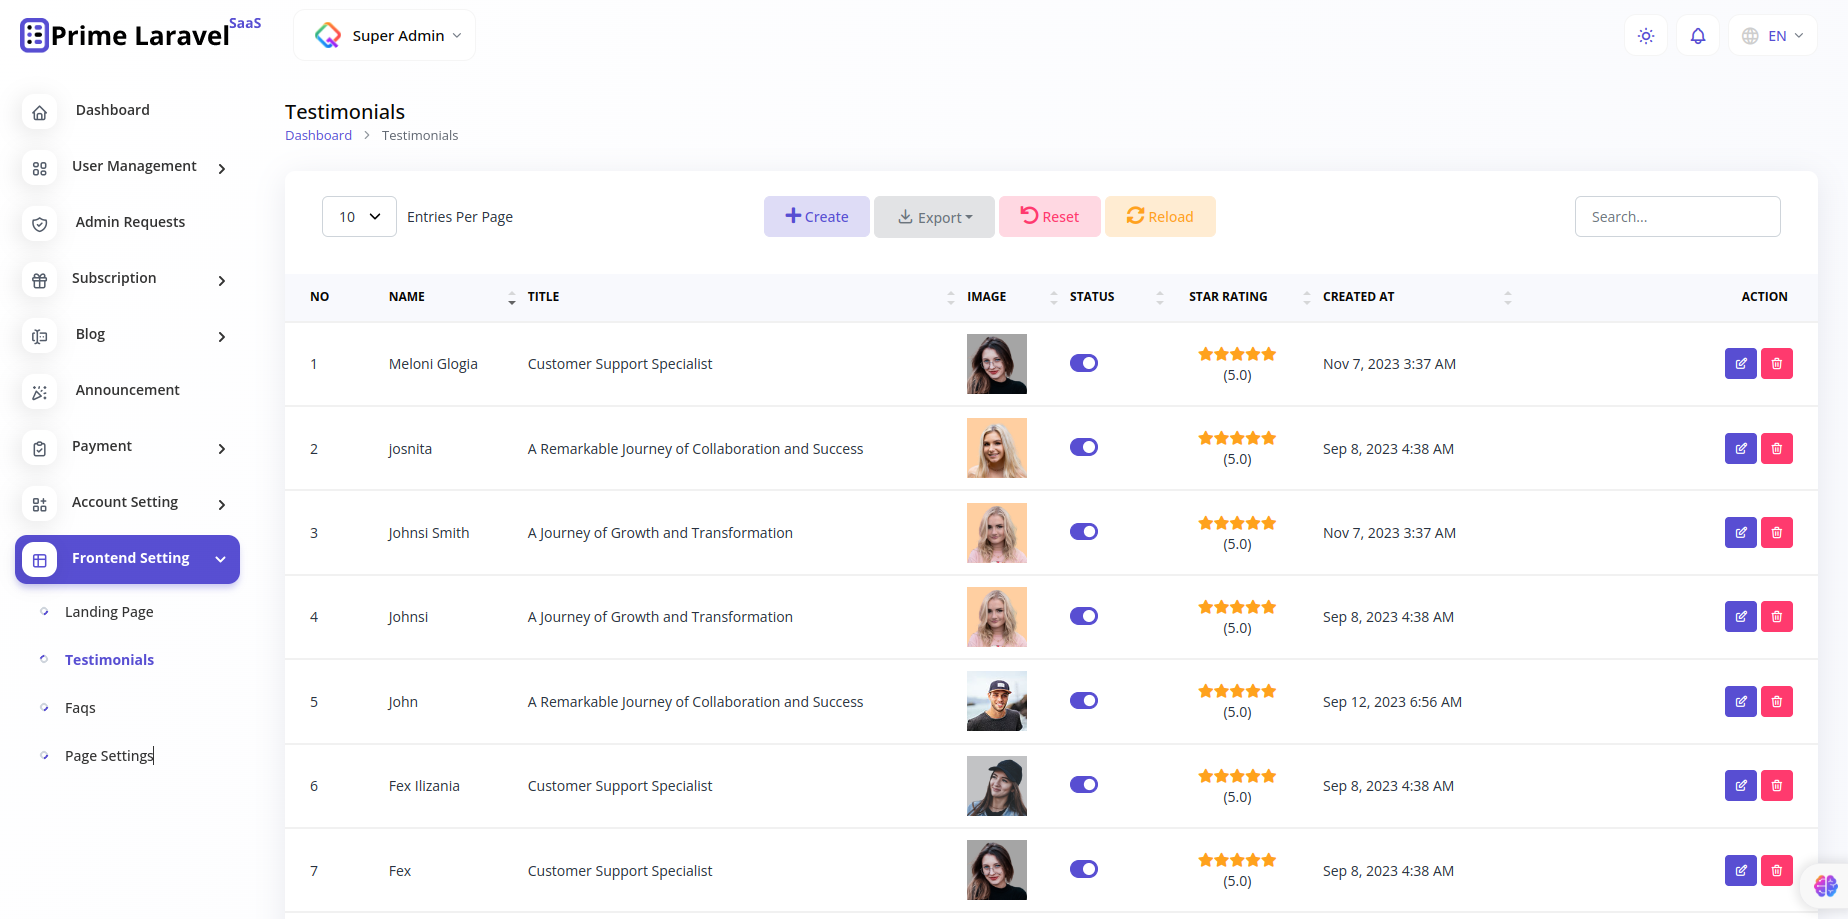
Task: Click the Dashboard home icon in sidebar
Action: pos(39,112)
